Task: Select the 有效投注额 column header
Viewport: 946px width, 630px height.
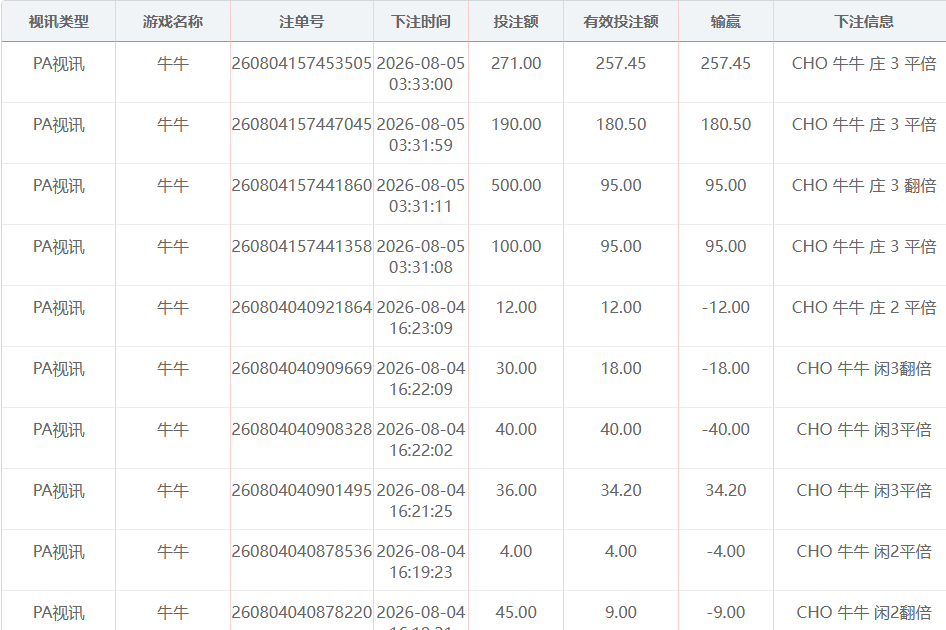Action: (621, 22)
